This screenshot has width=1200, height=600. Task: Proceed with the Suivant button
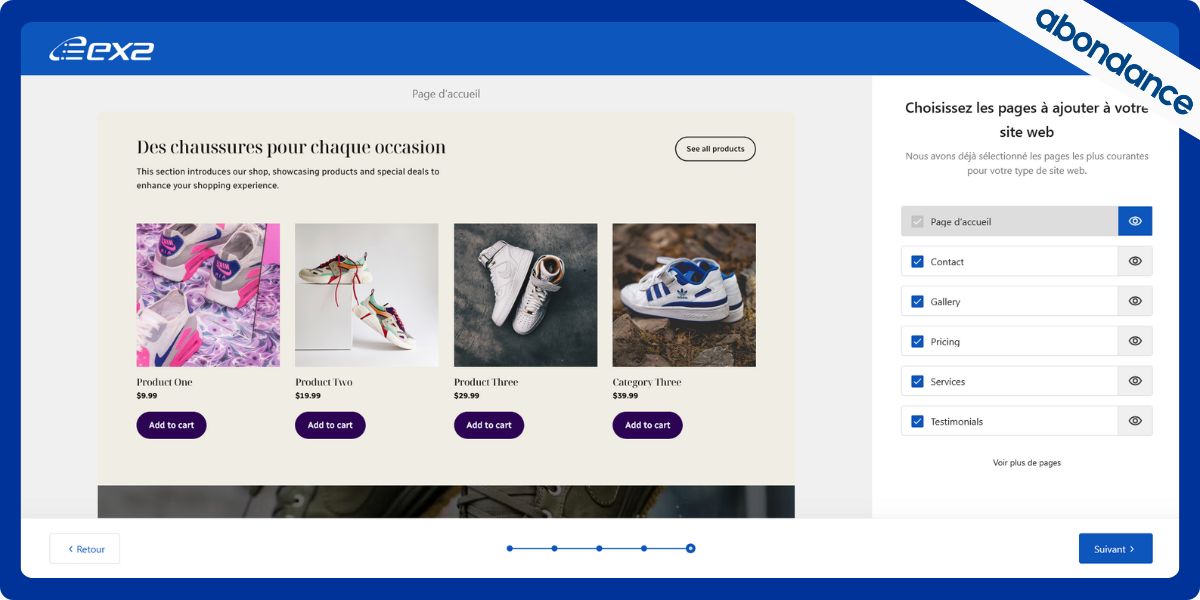tap(1115, 549)
